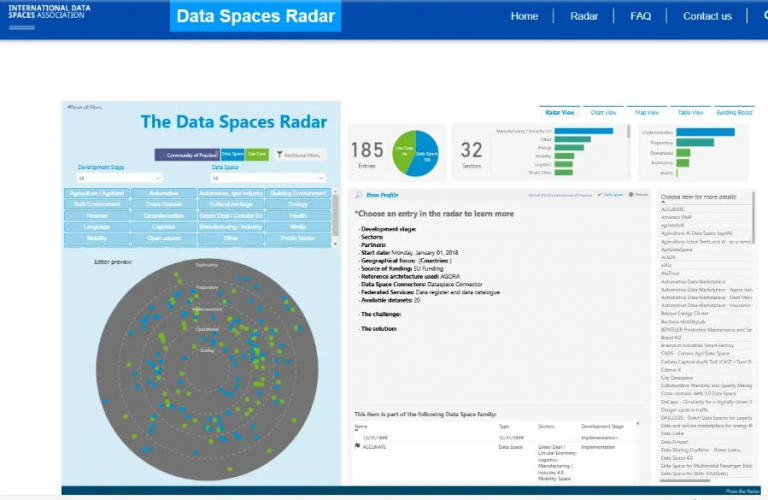The height and width of the screenshot is (500, 768).
Task: Select the Mobility sector button
Action: point(97,238)
